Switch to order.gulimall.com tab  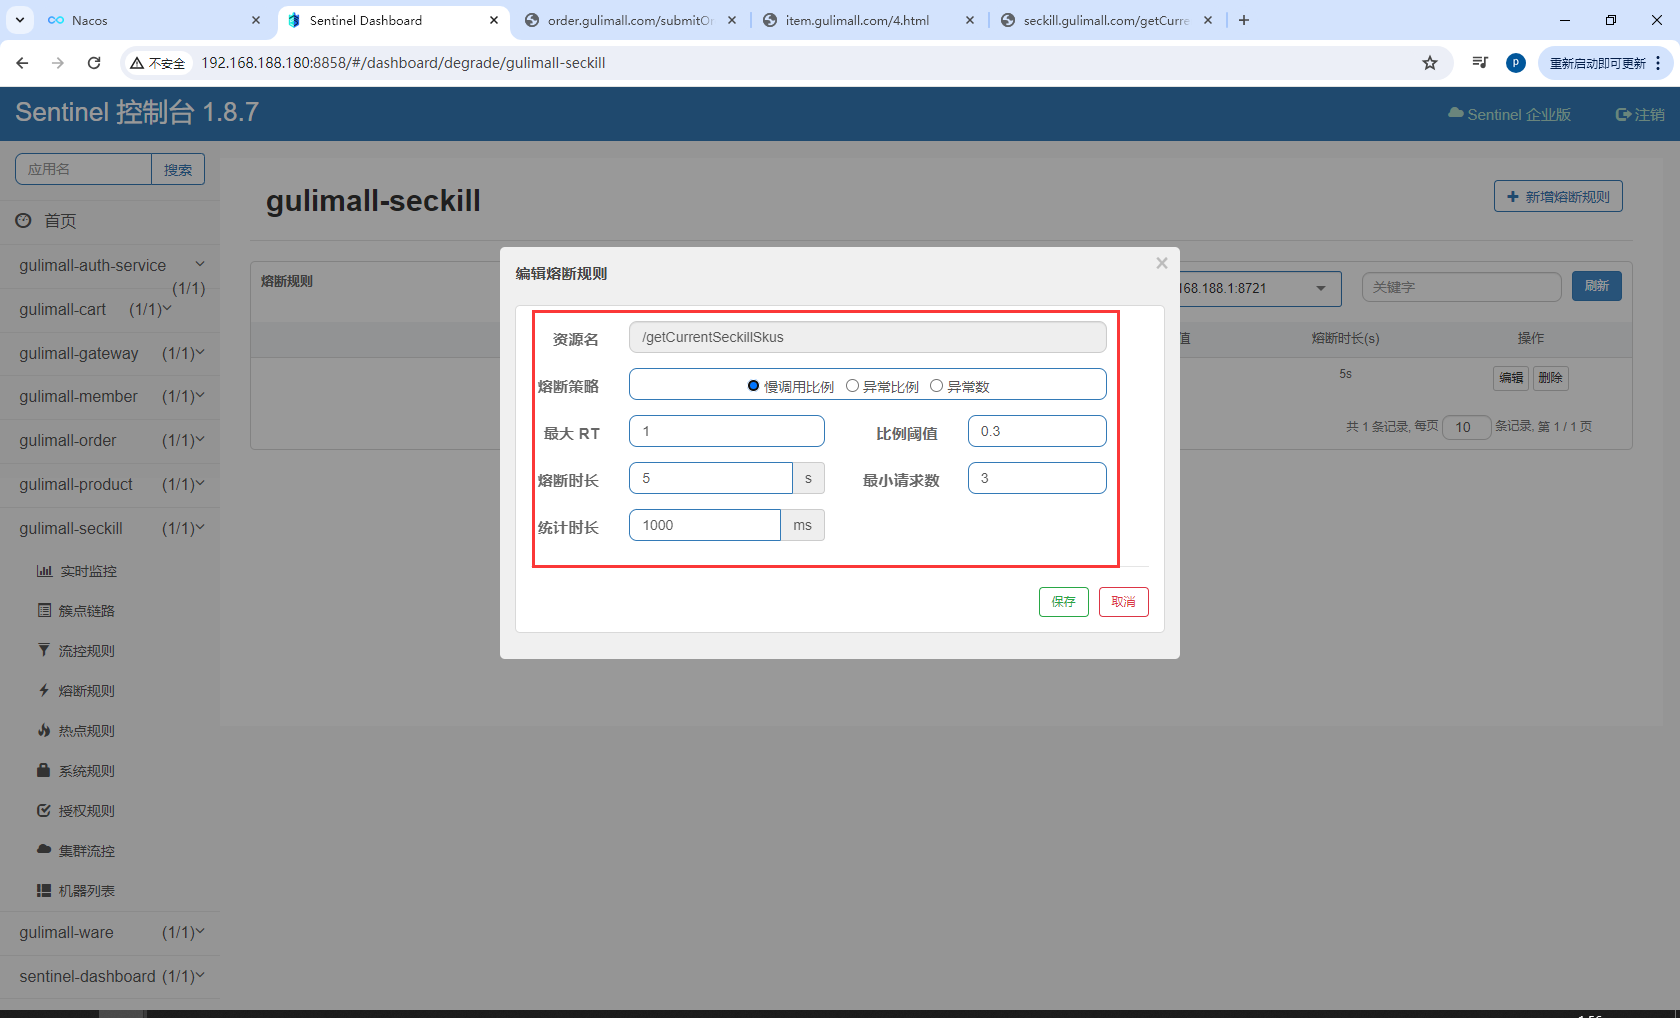point(631,20)
